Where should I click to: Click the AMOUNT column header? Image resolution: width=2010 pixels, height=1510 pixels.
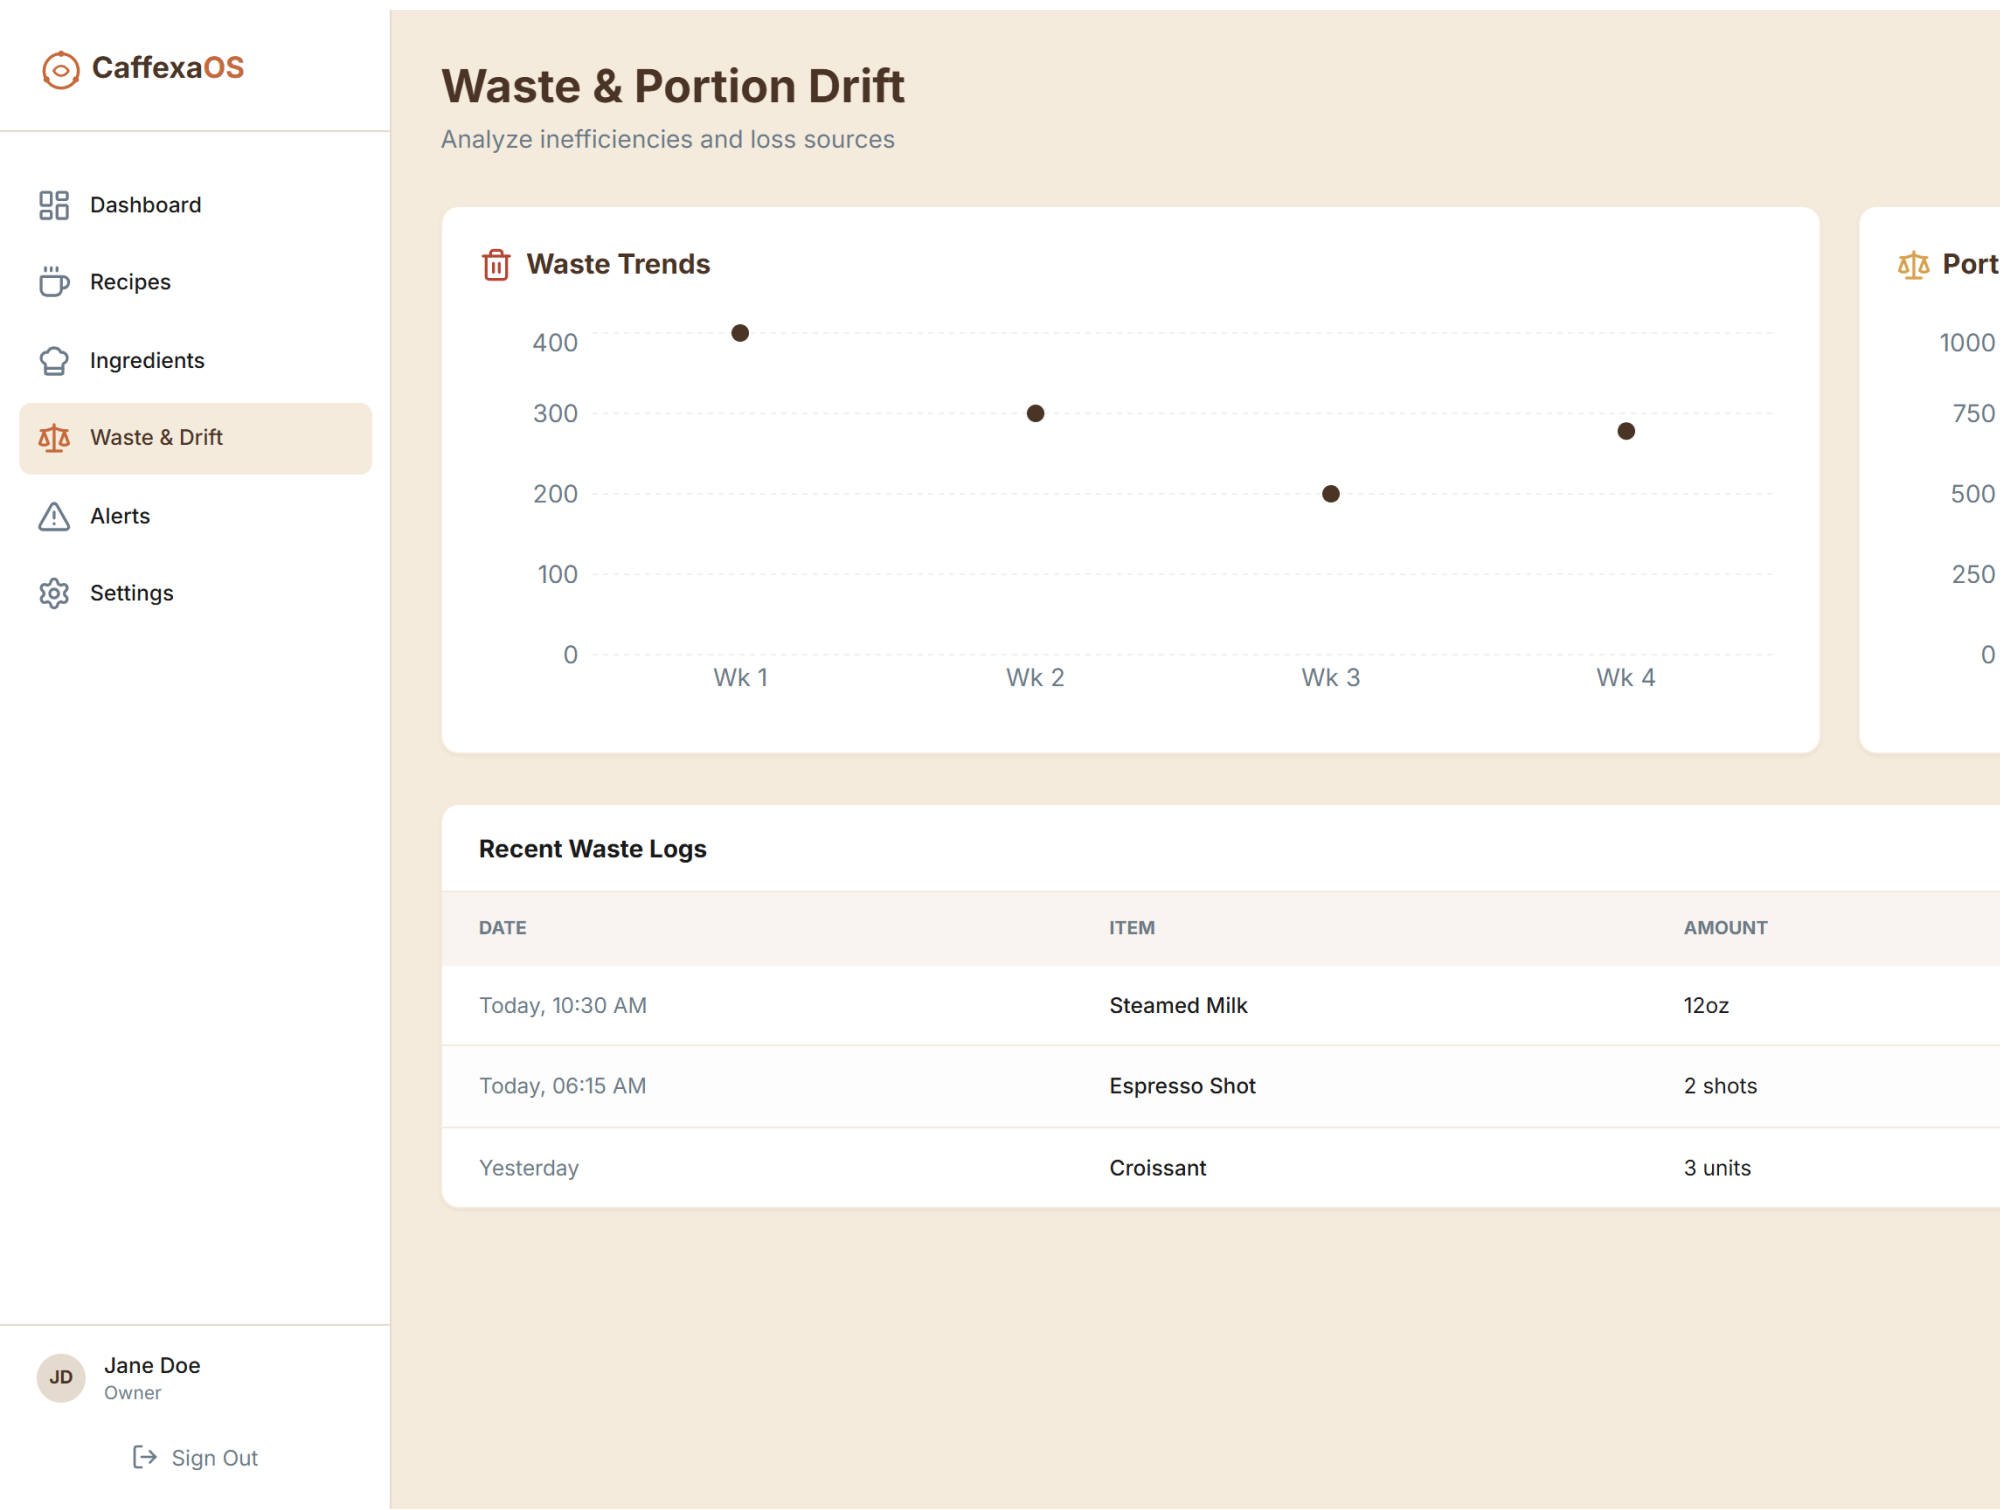[x=1725, y=928]
